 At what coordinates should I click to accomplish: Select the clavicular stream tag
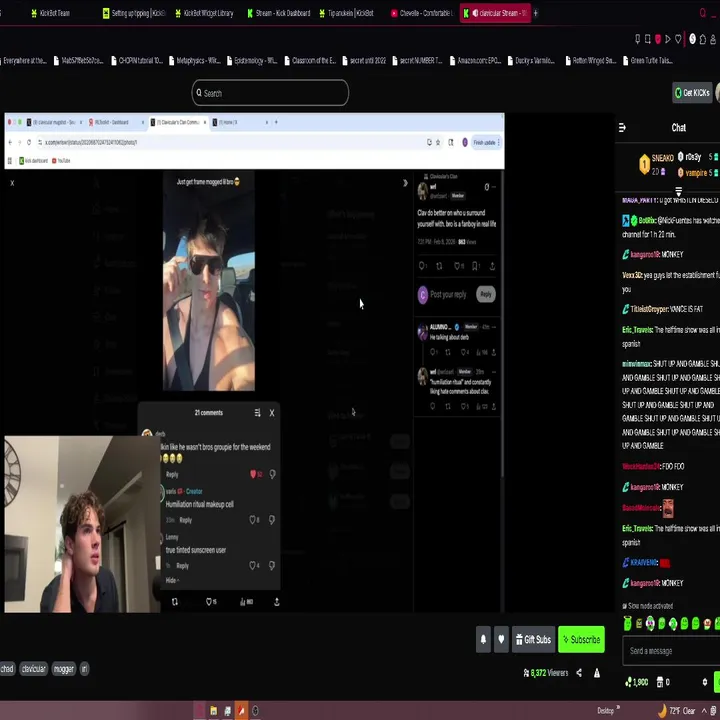(x=34, y=669)
